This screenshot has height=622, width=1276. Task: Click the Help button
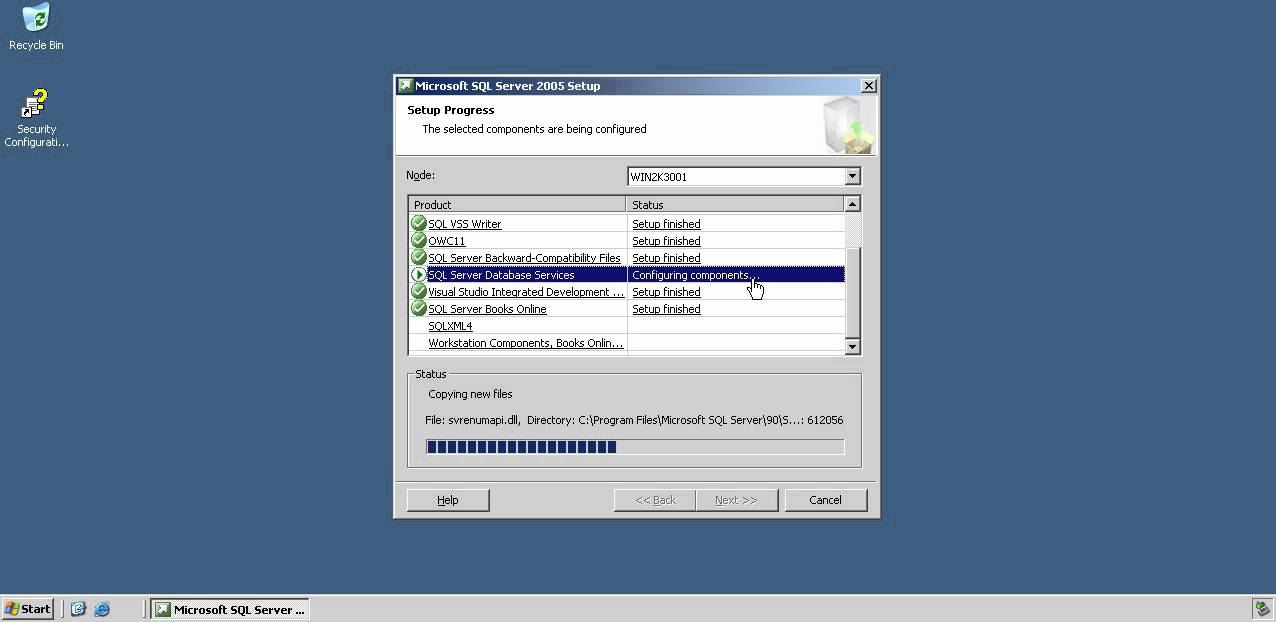coord(448,500)
